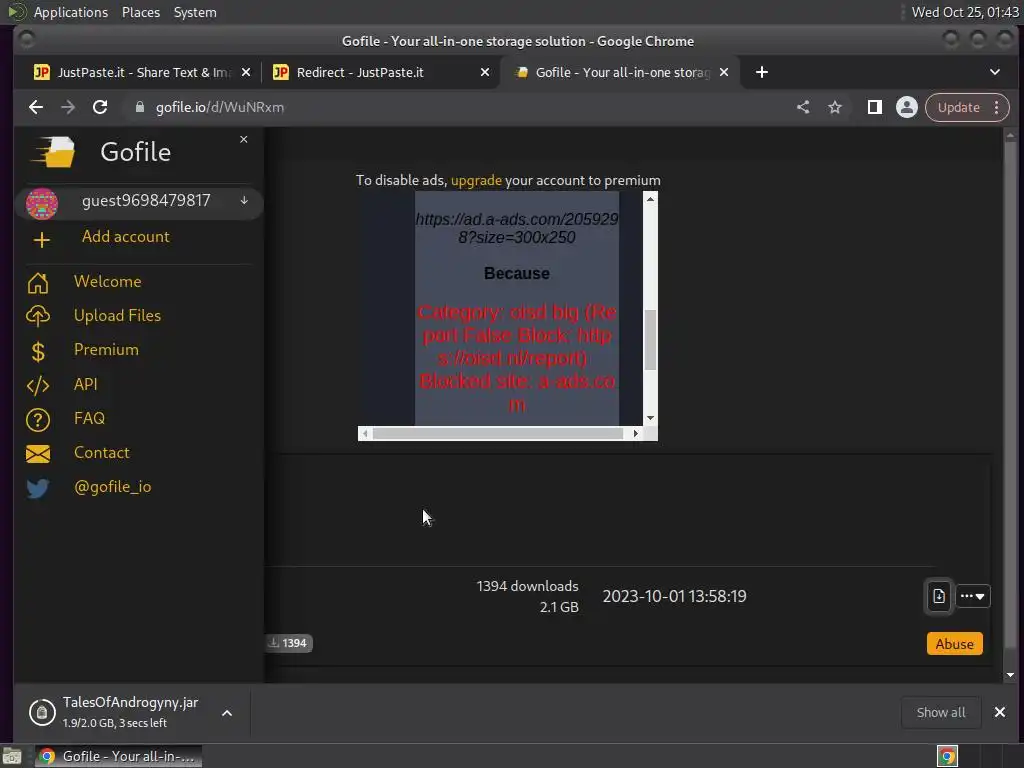Close the downloads bar

[x=999, y=712]
